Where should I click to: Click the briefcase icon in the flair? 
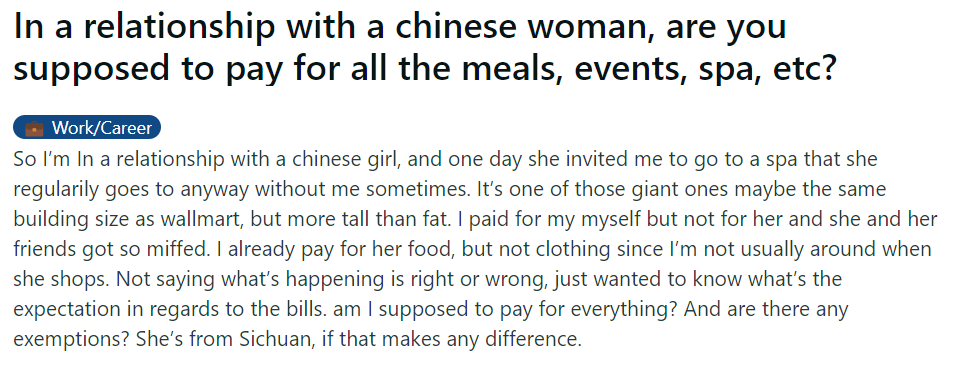(35, 128)
